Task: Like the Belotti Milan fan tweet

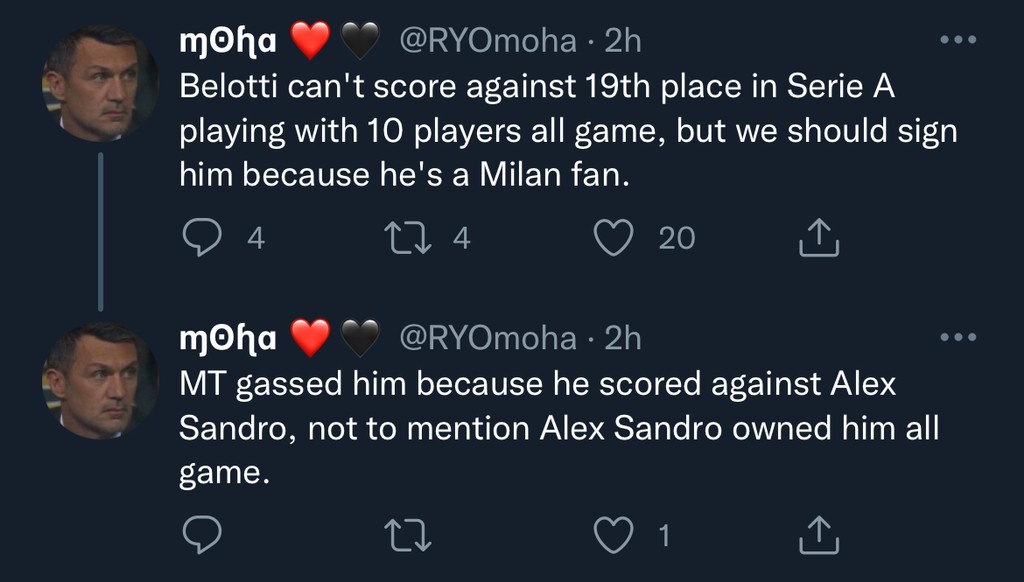Action: coord(613,237)
